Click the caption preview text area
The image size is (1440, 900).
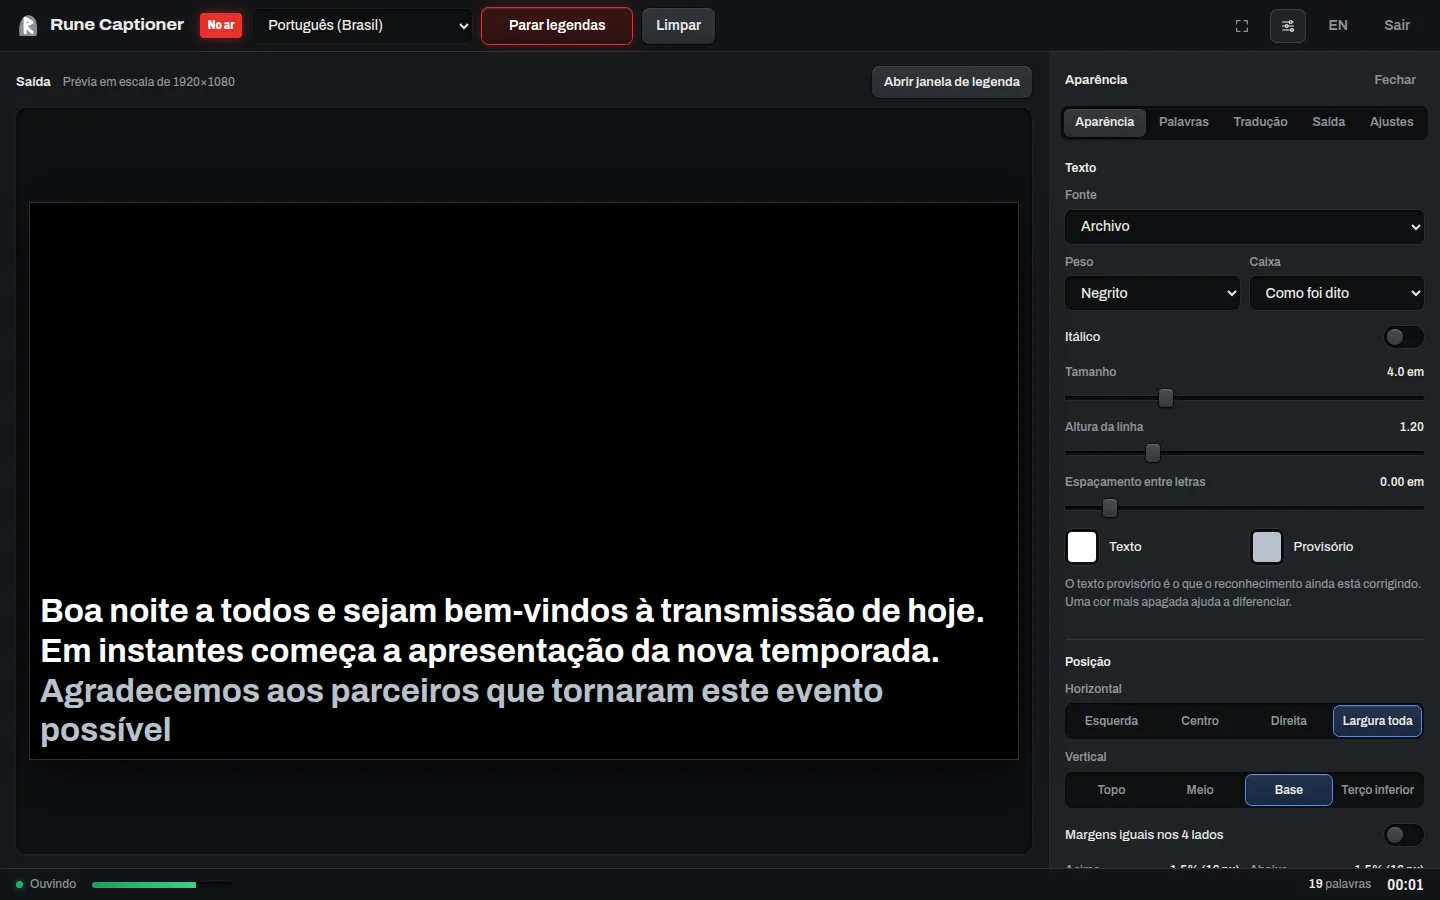coord(524,481)
